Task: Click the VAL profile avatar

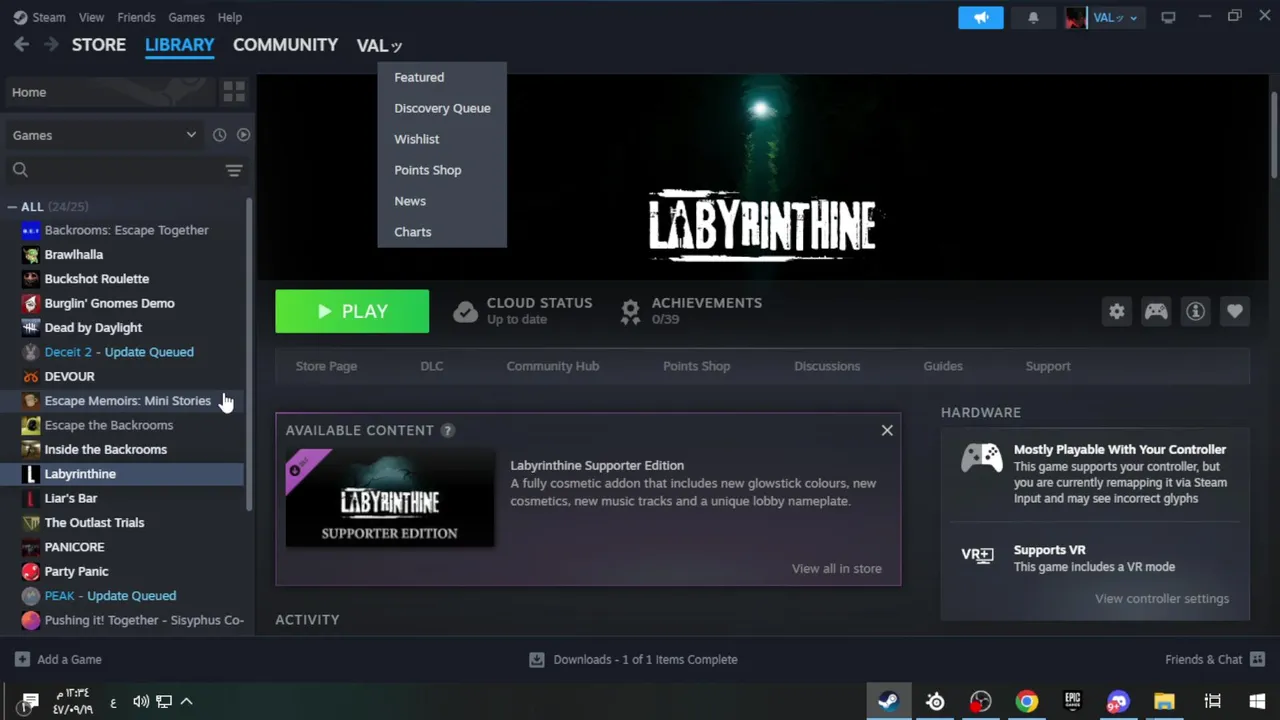Action: (1076, 17)
